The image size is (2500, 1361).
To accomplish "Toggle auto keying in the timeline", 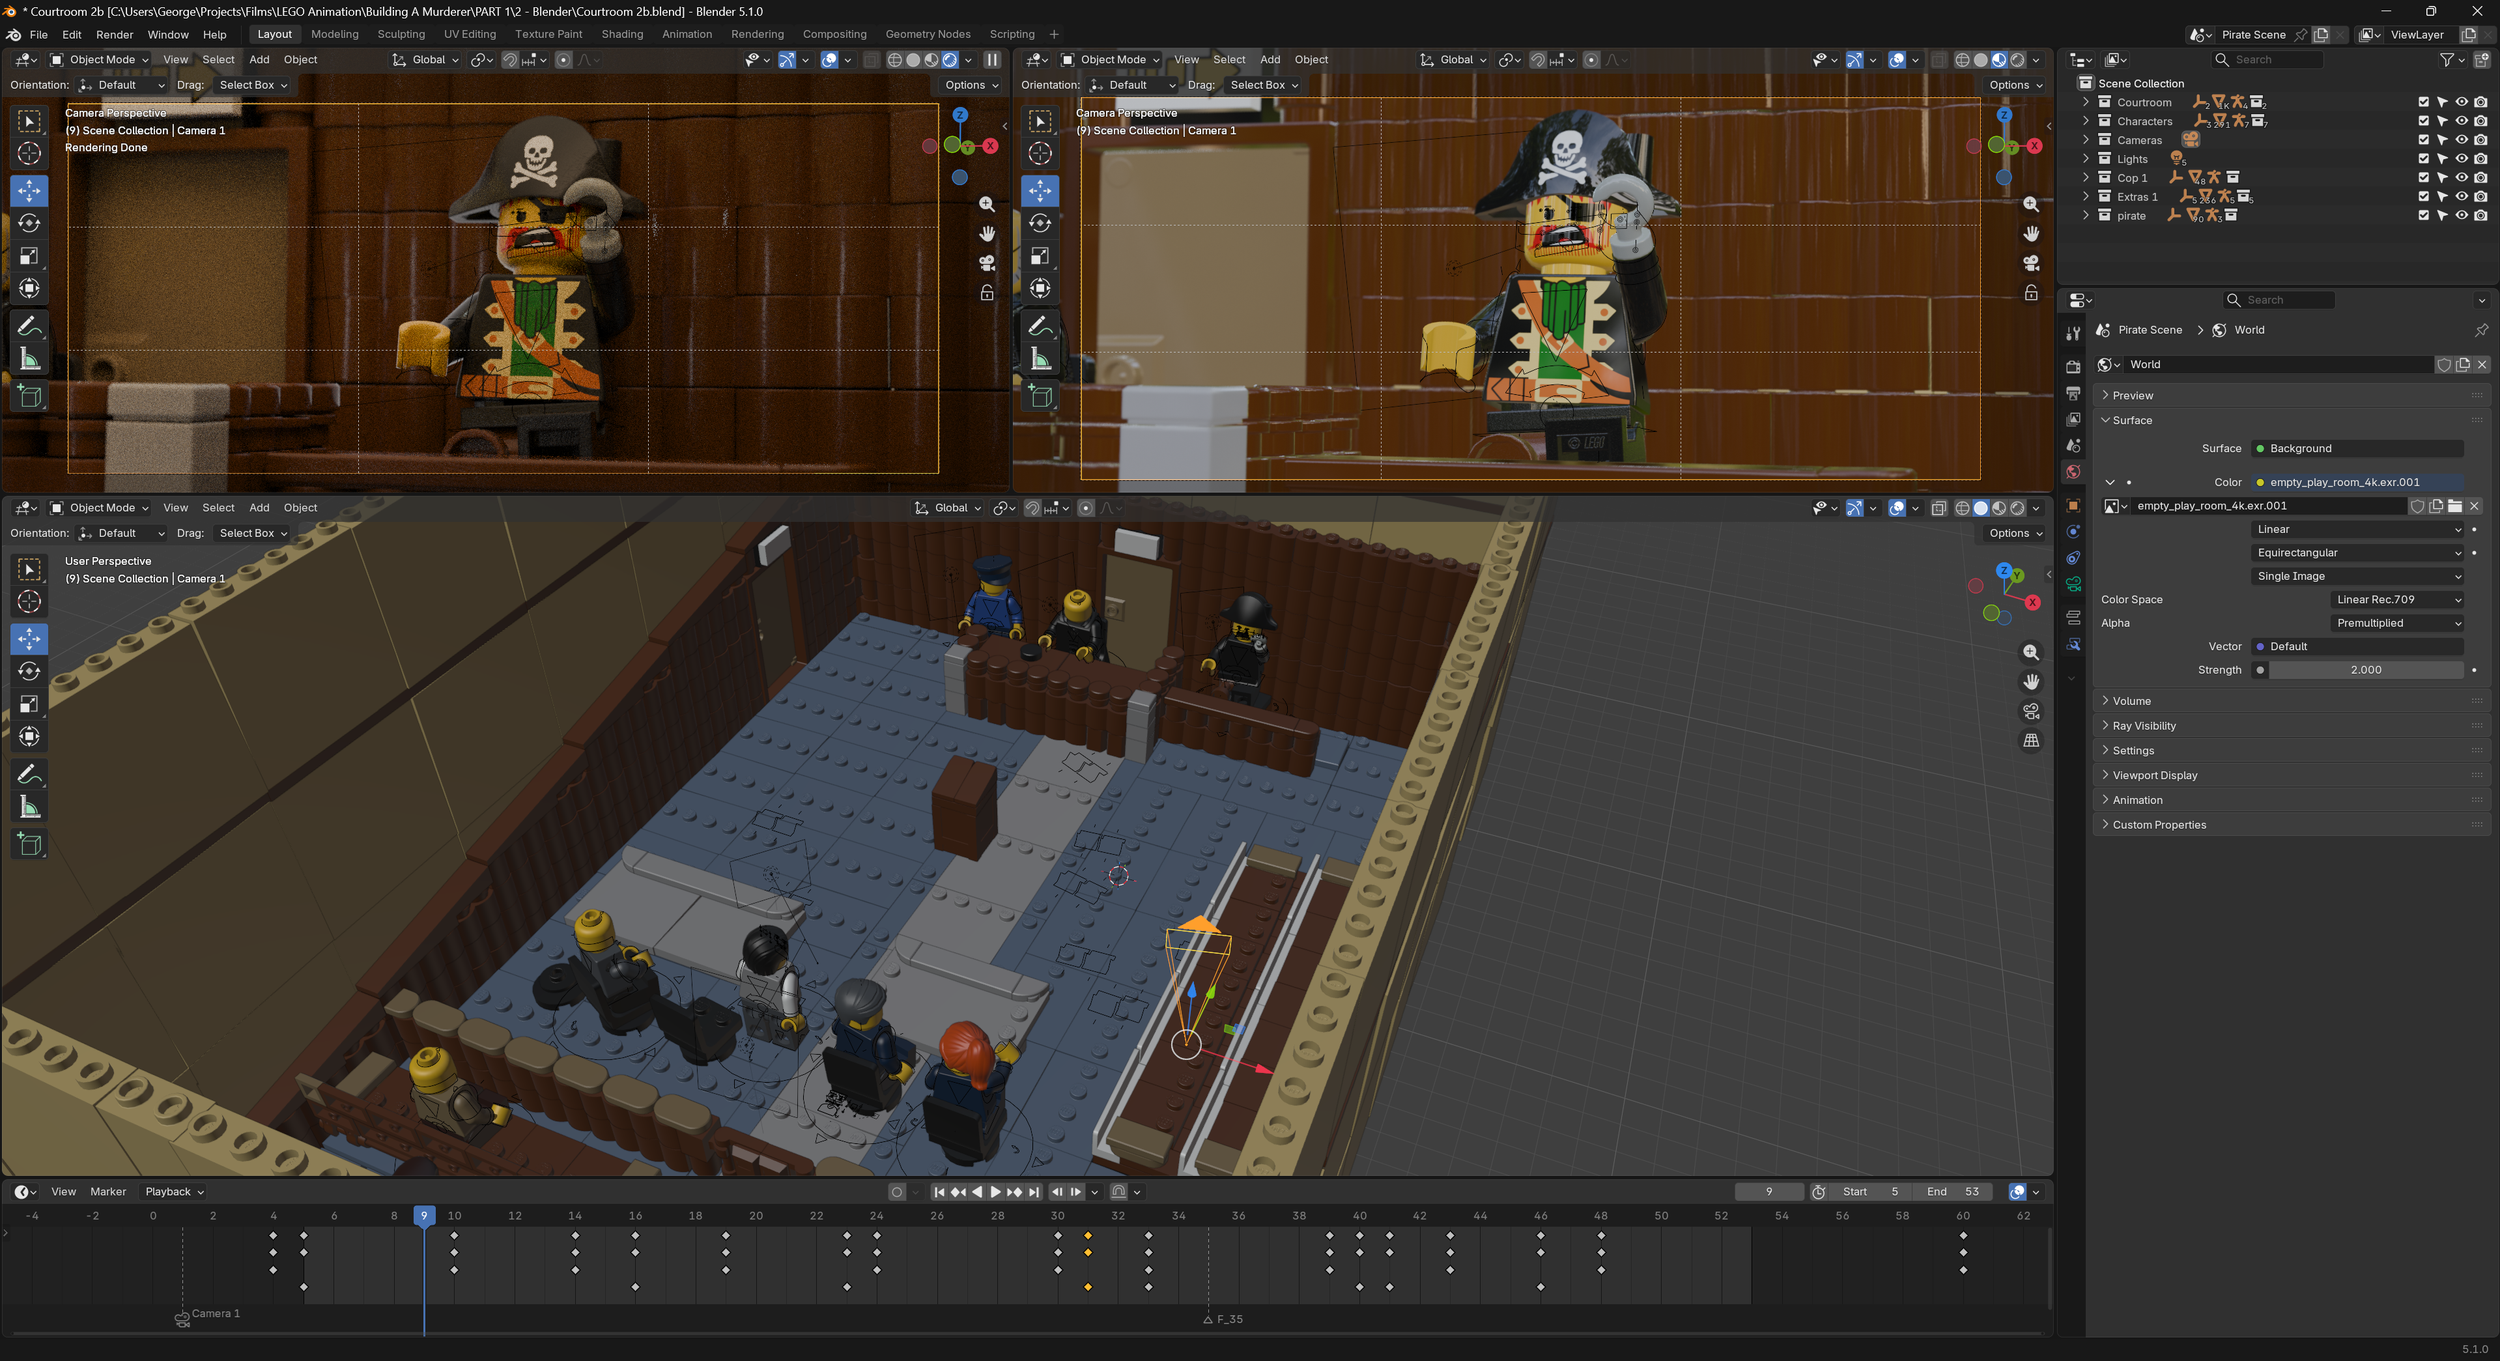I will [x=897, y=1192].
